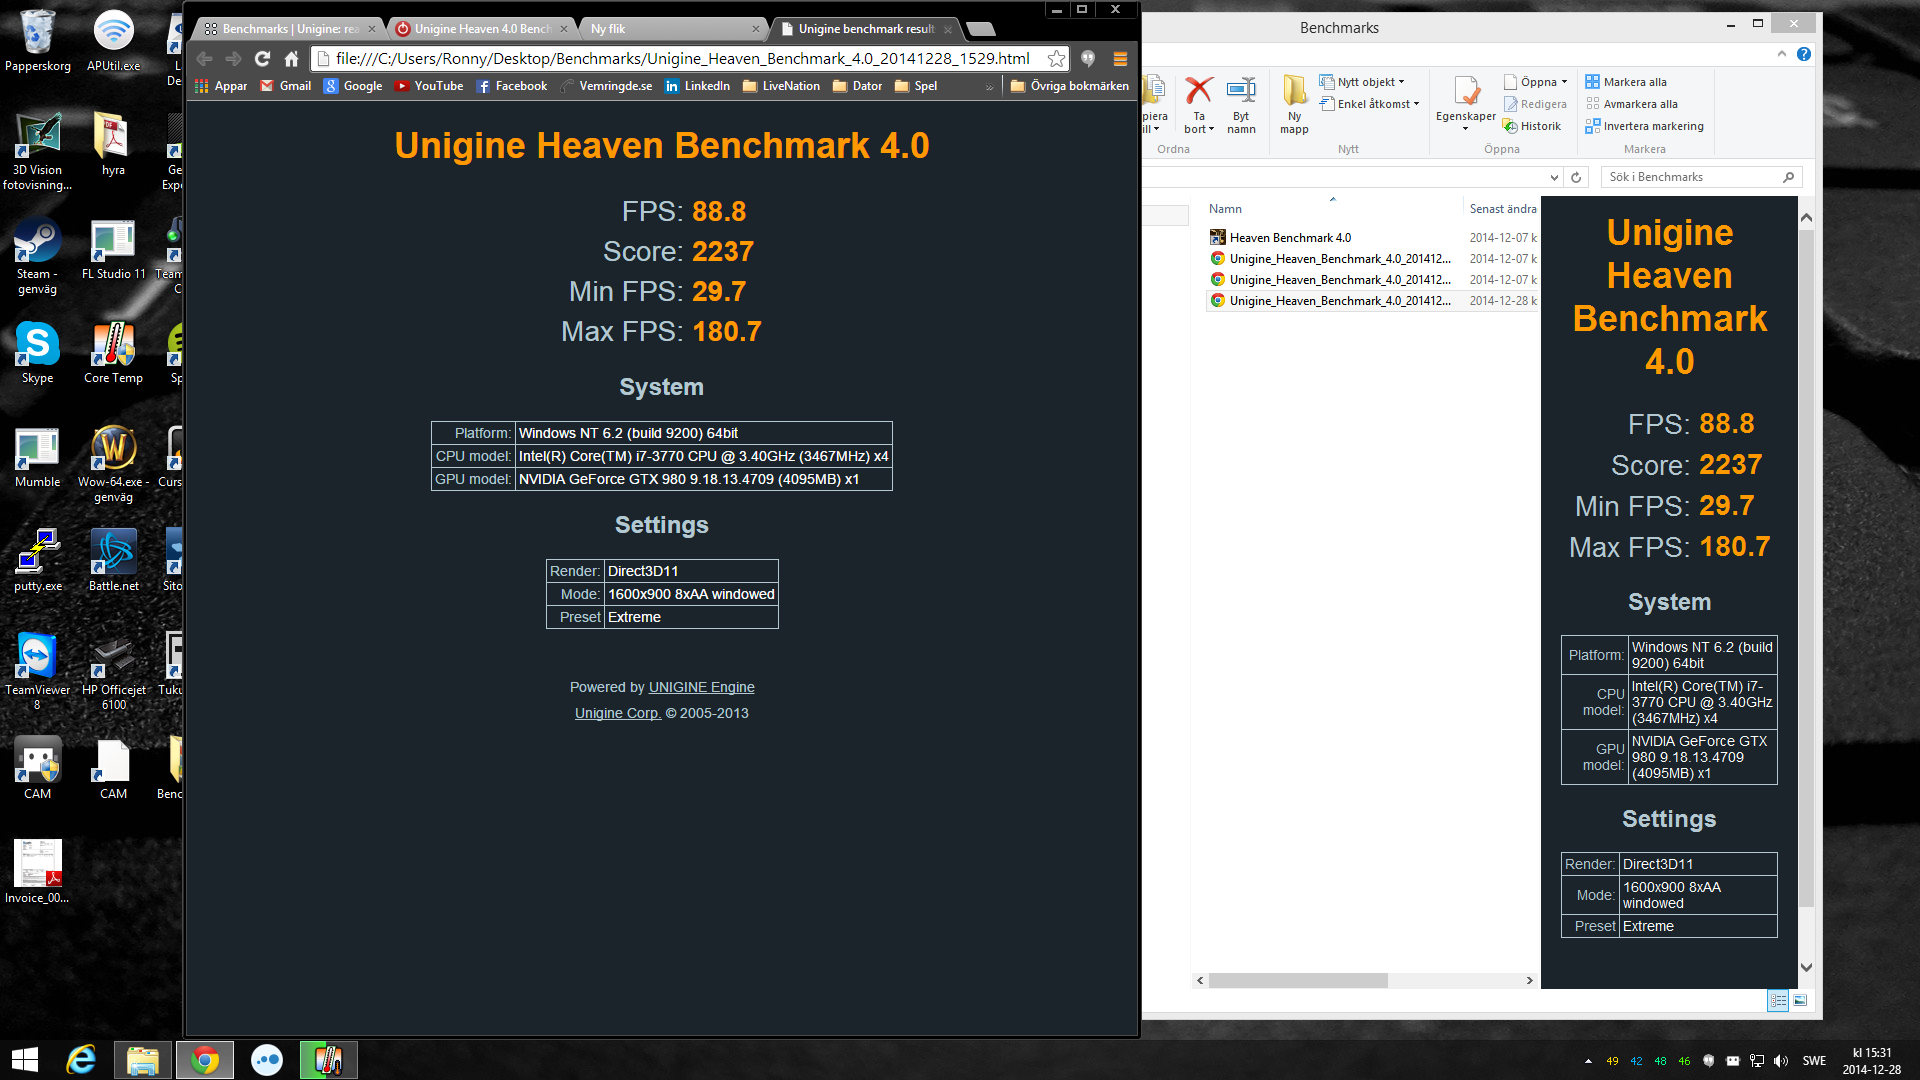Create Ny mapp in Explorer ribbon
The image size is (1920, 1080).
coord(1294,104)
